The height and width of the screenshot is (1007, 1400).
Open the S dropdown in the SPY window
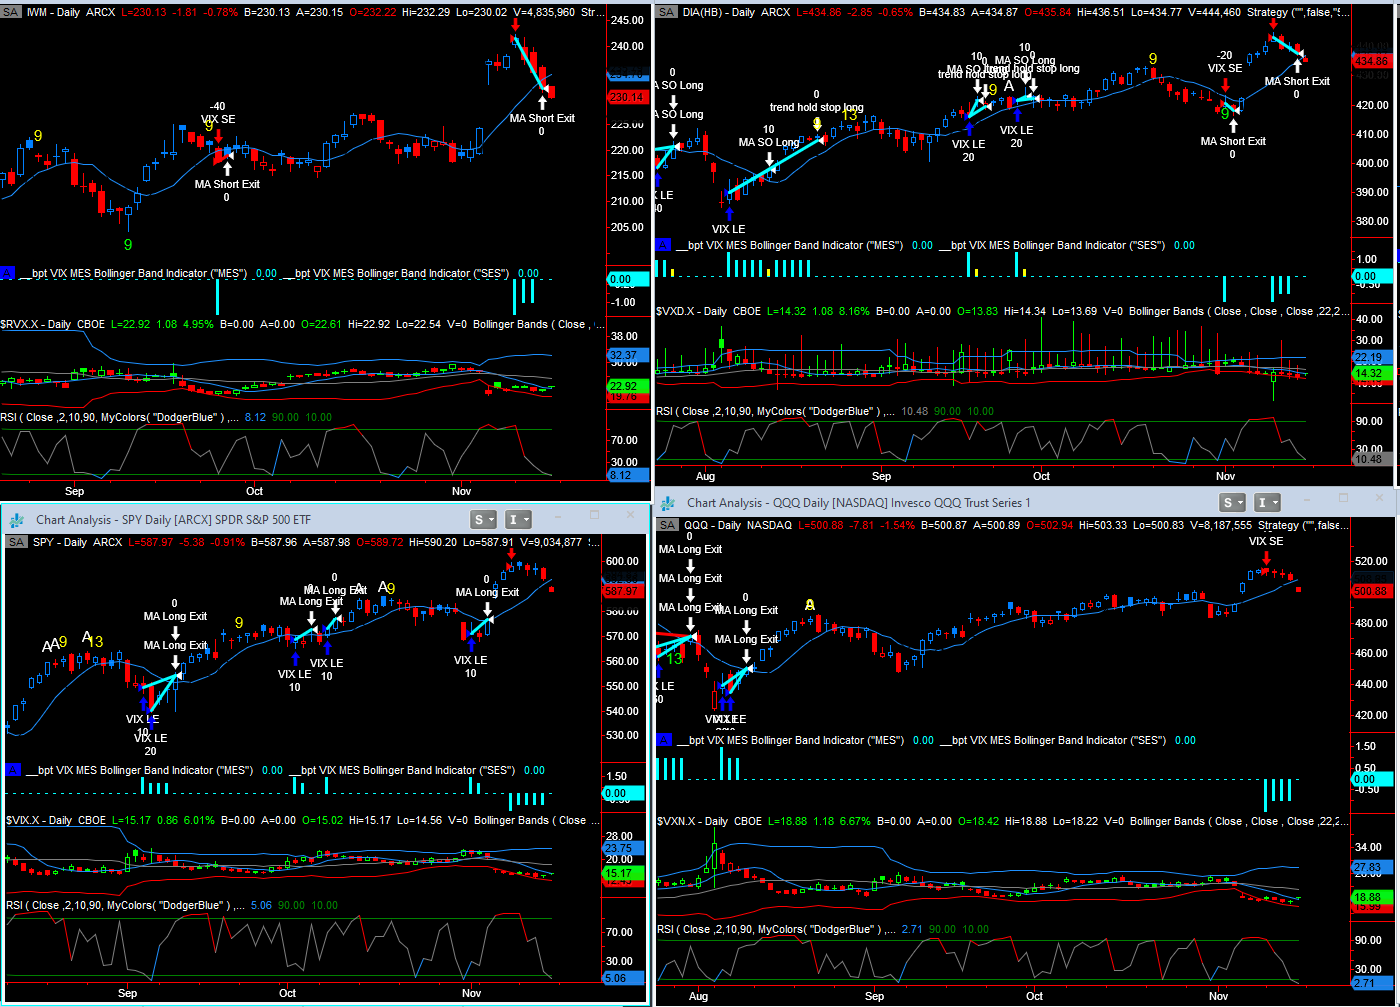click(x=484, y=519)
